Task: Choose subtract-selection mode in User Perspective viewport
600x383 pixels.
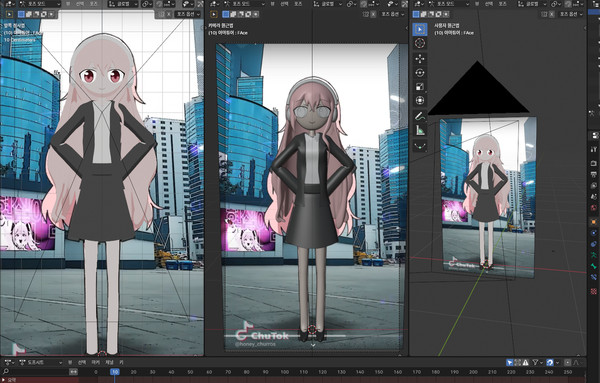Action: 431,14
